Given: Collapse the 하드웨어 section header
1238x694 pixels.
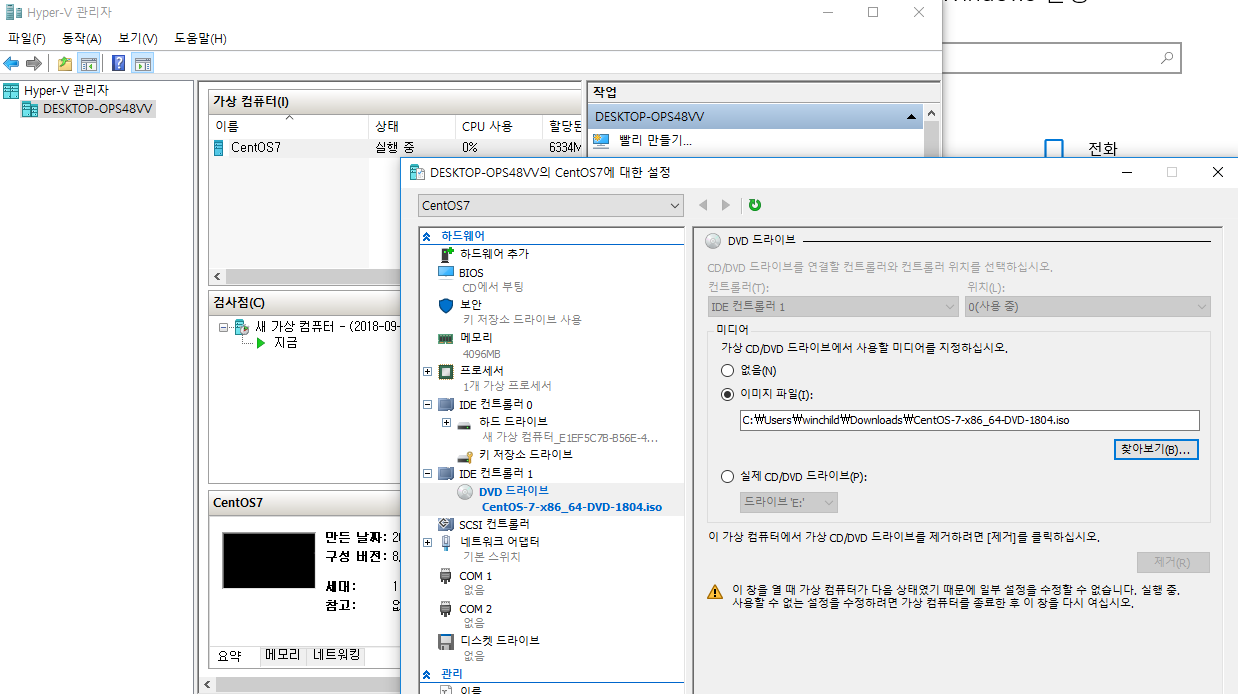Looking at the screenshot, I should point(428,236).
